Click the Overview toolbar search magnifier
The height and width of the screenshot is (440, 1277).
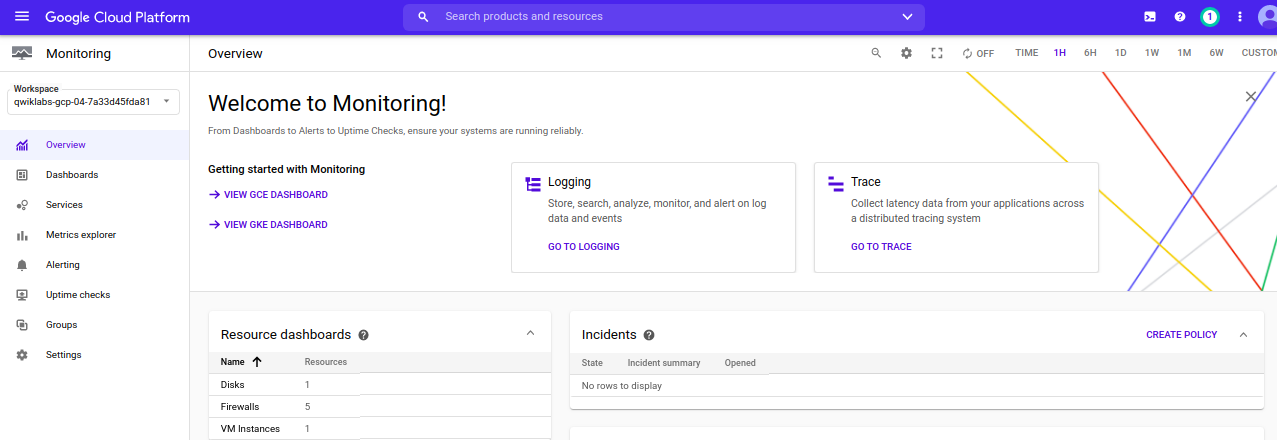pyautogui.click(x=876, y=53)
